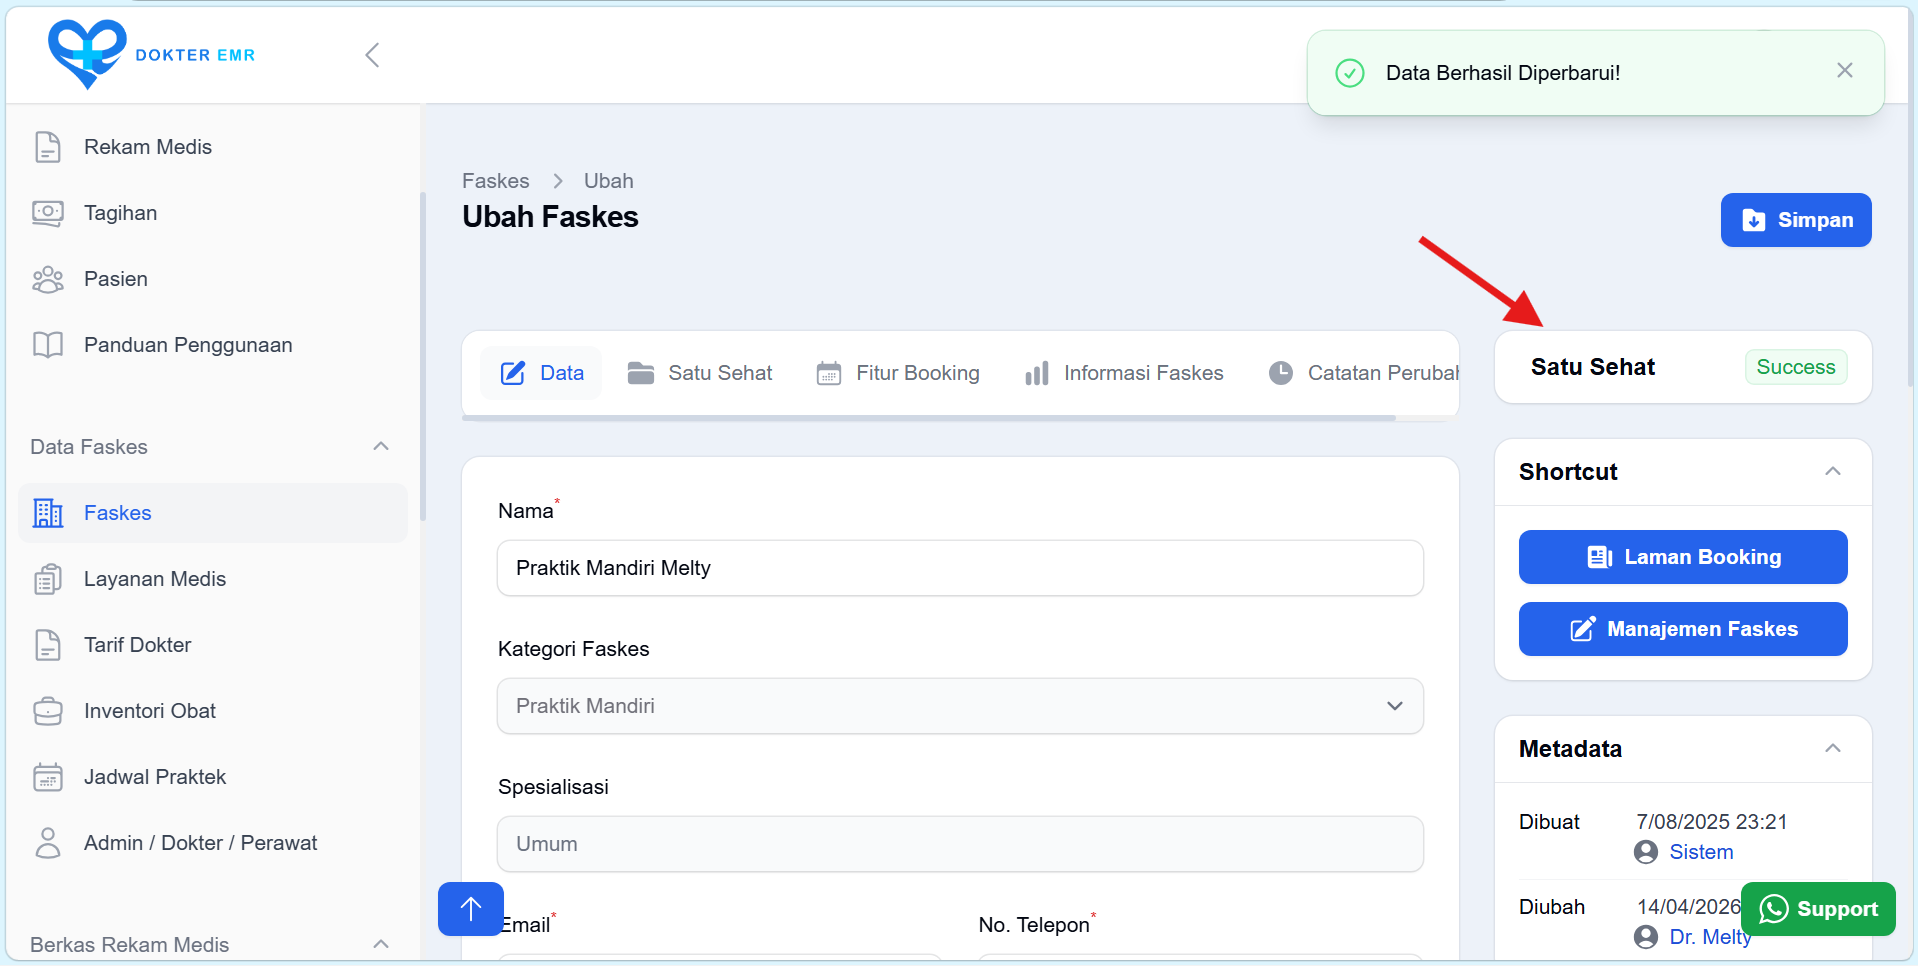Click the Pasien people icon
This screenshot has height=966, width=1918.
pos(48,279)
